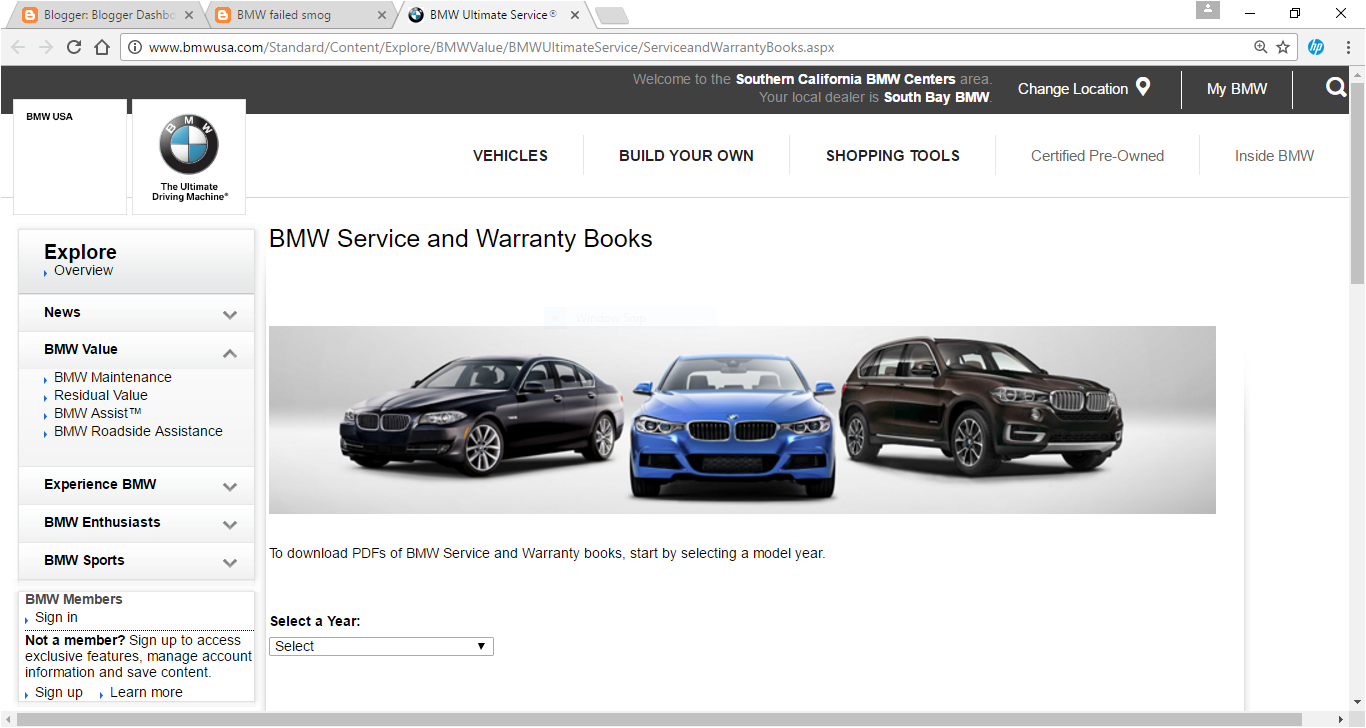
Task: Open BMW Assist link
Action: [x=98, y=413]
